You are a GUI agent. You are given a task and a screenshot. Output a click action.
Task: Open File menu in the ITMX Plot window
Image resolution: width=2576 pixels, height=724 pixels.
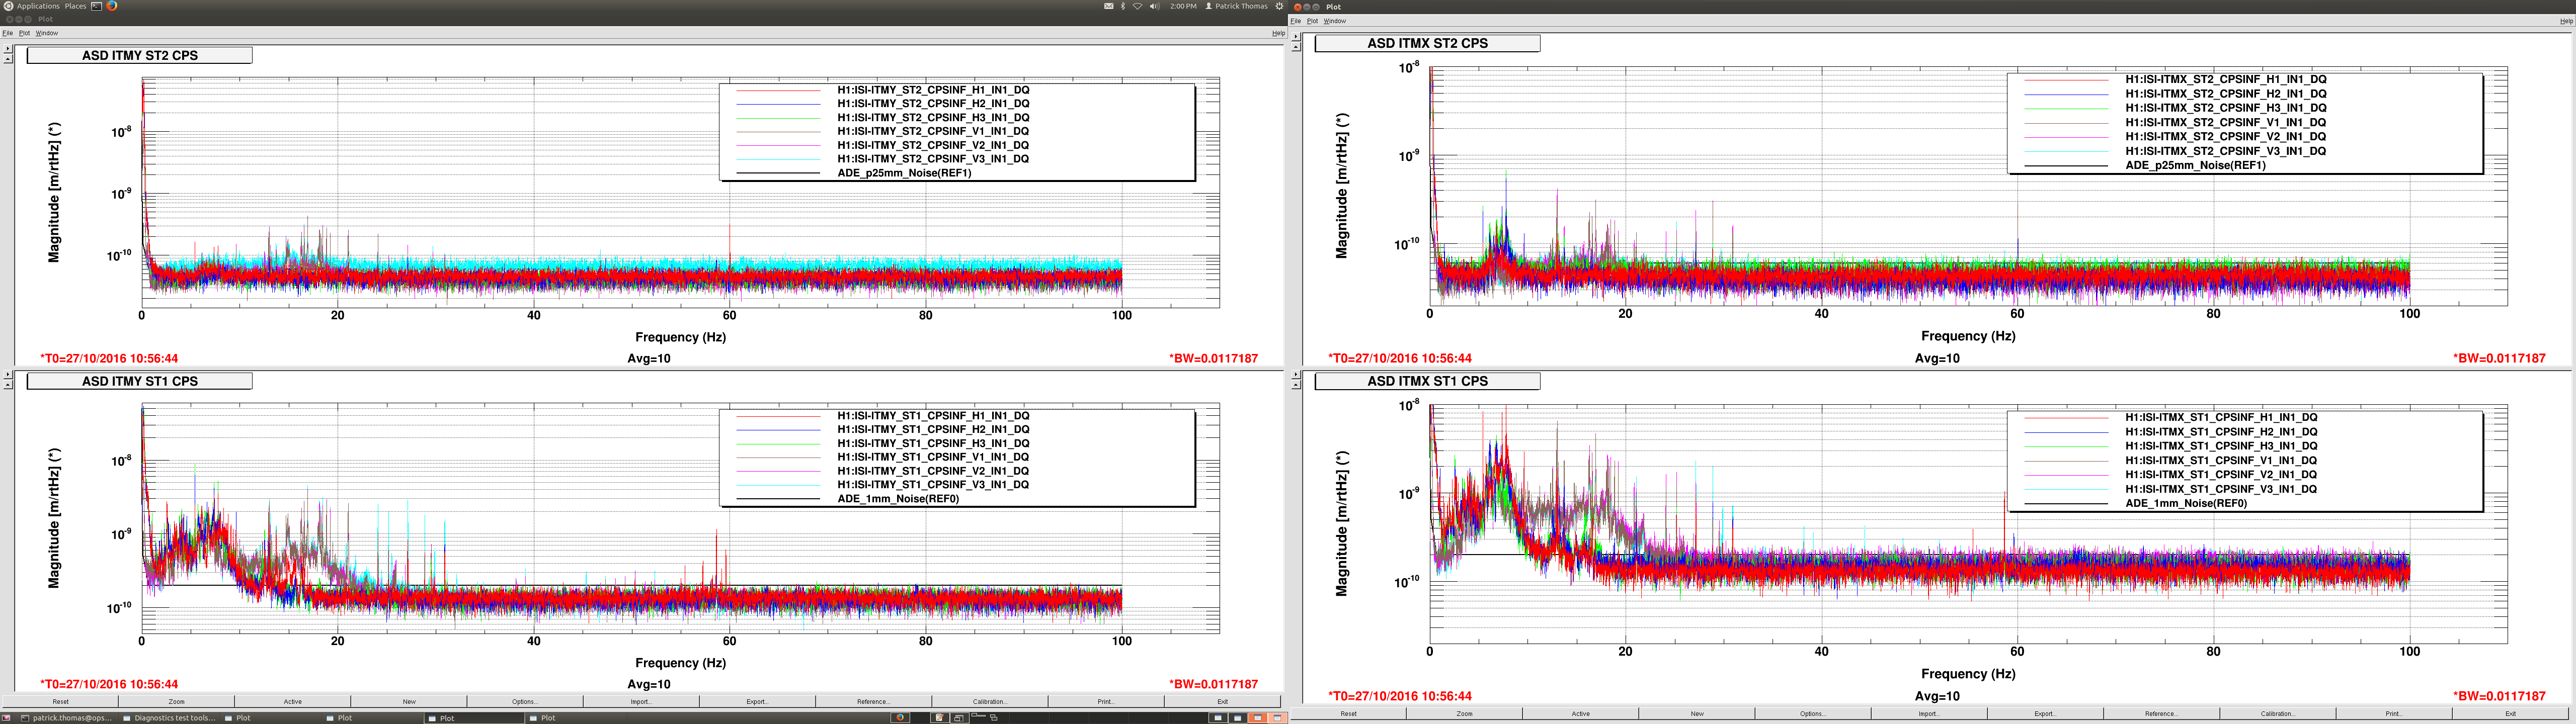[1296, 21]
